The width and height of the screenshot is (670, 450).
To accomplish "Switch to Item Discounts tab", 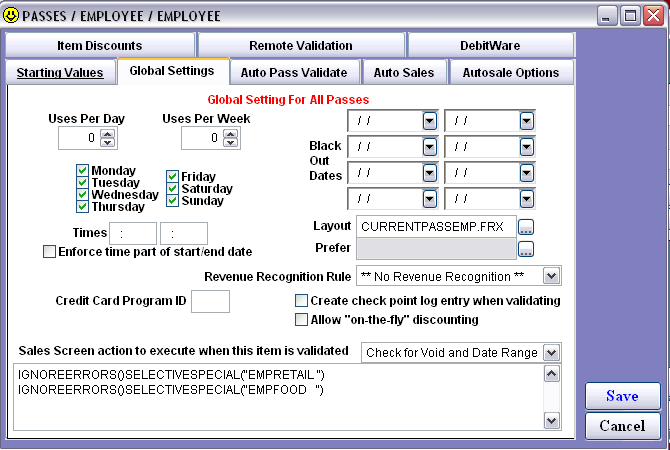I will 100,46.
